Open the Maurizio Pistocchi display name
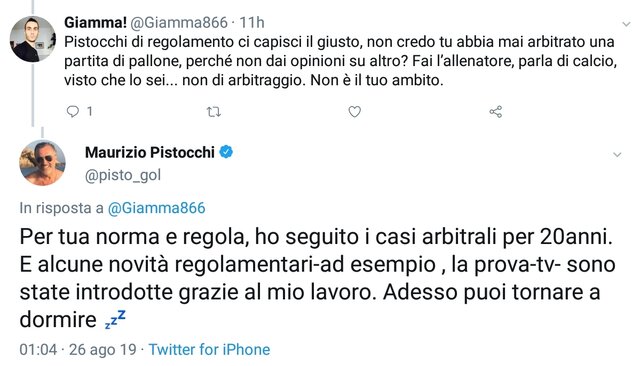Viewport: 640px width, 366px height. coord(150,152)
